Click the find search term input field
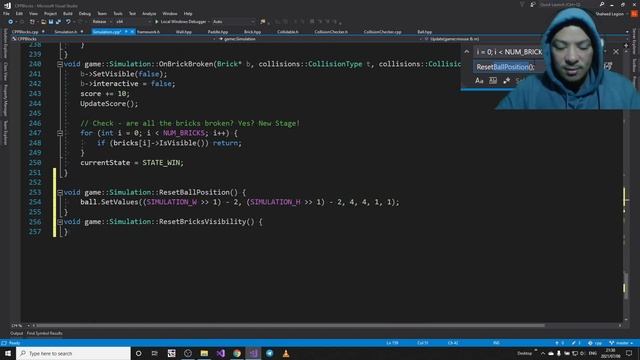The width and height of the screenshot is (640, 360). click(x=509, y=52)
